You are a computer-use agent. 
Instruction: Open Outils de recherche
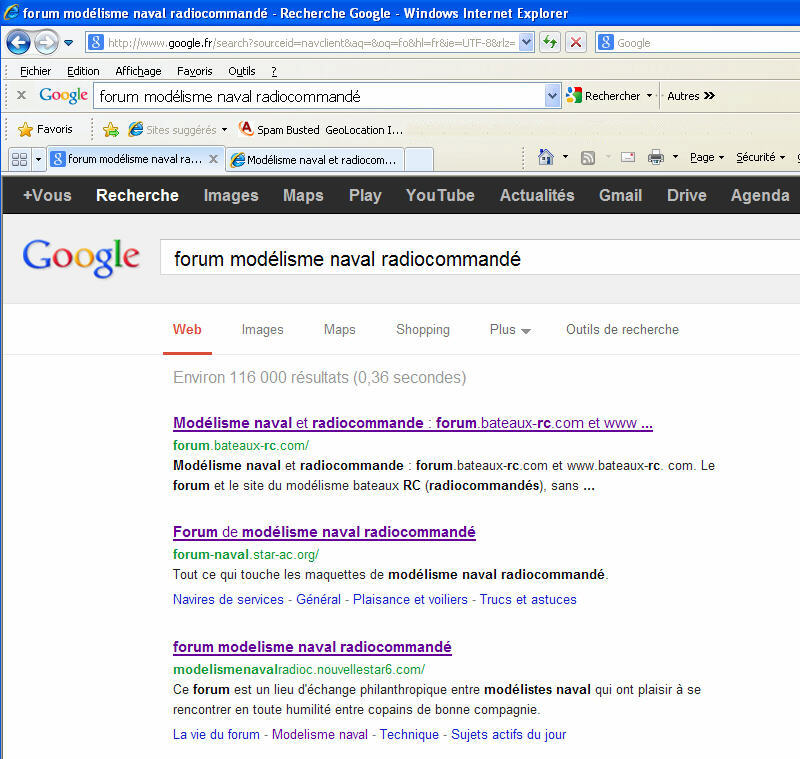(x=622, y=330)
